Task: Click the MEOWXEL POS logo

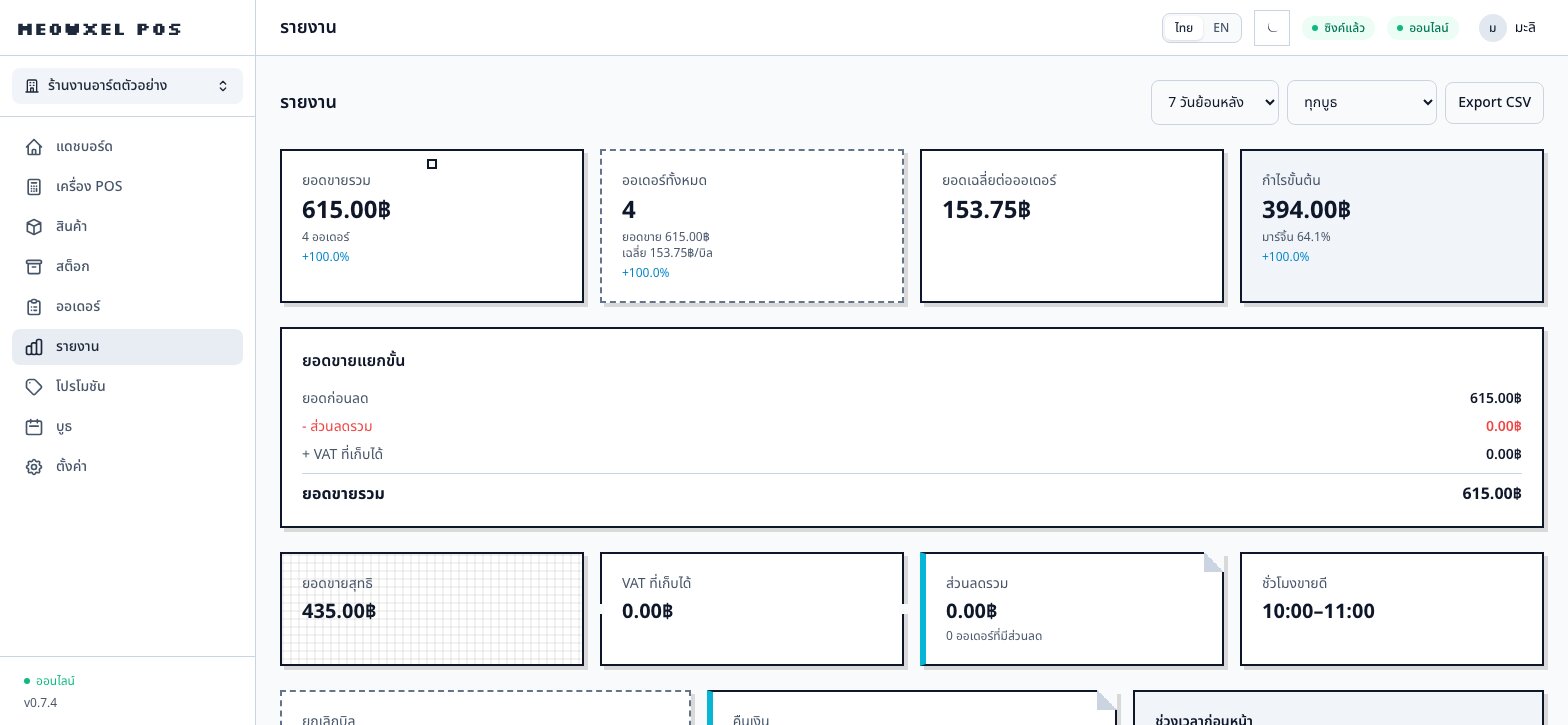Action: [x=99, y=29]
